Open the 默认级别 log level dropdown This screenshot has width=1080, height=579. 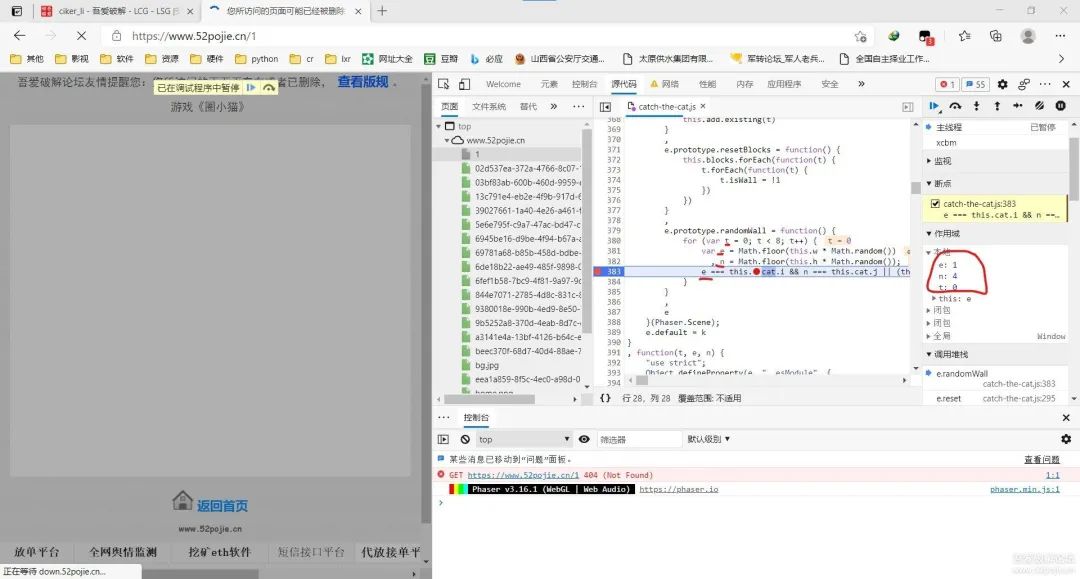[x=708, y=439]
